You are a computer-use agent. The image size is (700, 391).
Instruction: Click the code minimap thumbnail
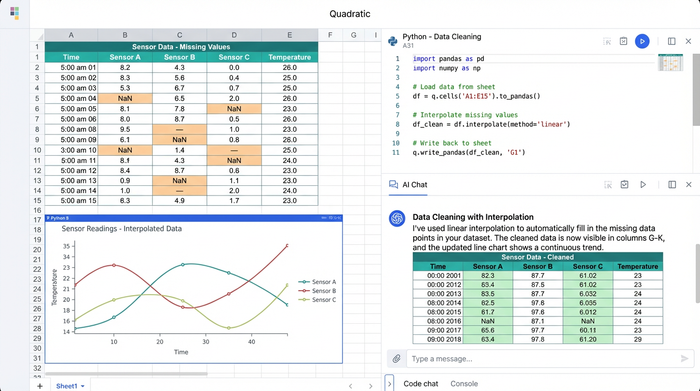pos(671,62)
